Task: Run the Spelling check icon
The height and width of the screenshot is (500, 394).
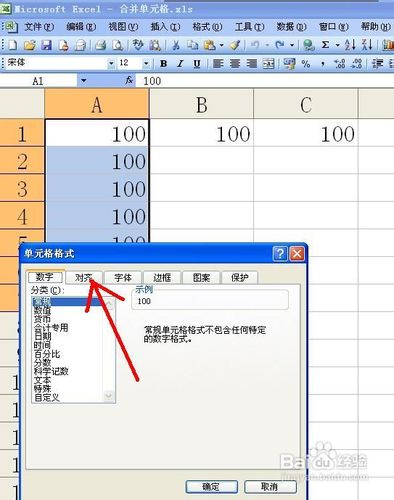Action: pos(138,45)
